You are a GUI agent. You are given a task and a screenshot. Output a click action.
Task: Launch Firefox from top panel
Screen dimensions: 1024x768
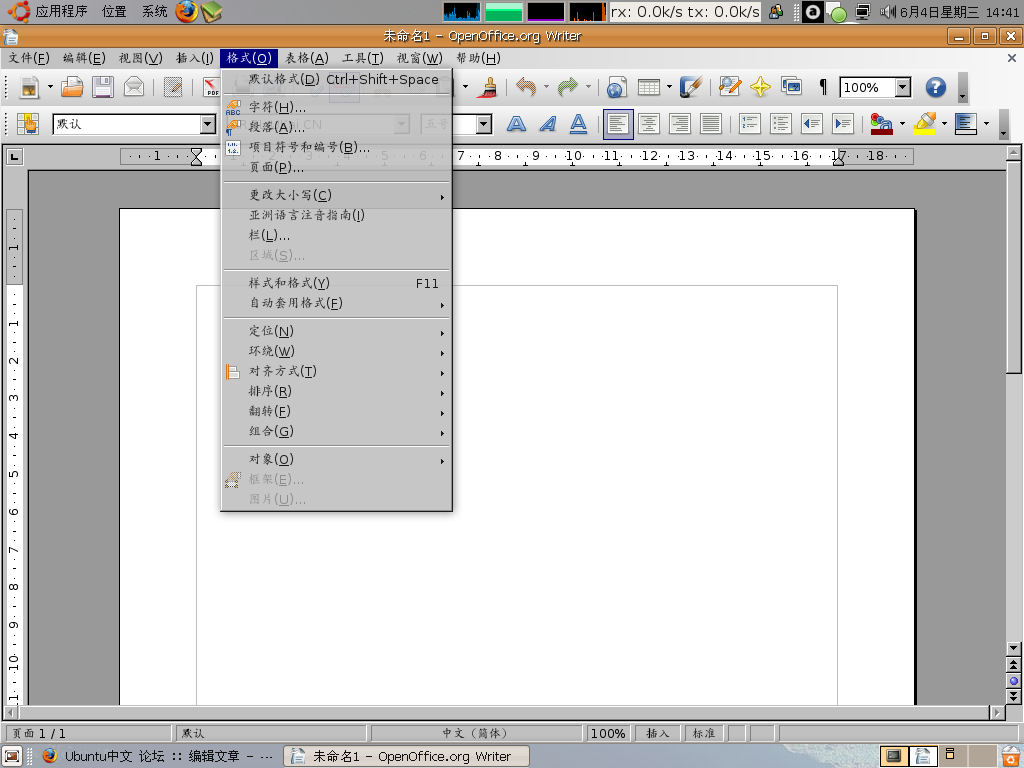click(x=187, y=11)
